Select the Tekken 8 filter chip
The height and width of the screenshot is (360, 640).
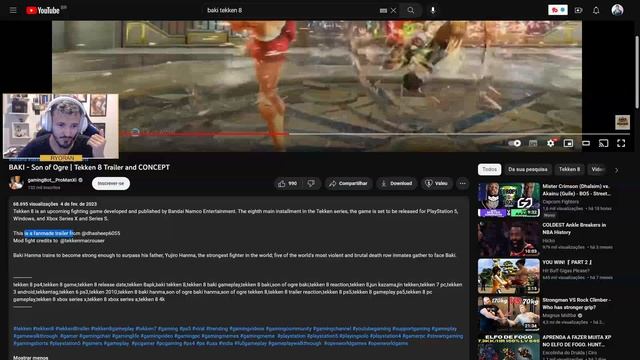pyautogui.click(x=569, y=169)
